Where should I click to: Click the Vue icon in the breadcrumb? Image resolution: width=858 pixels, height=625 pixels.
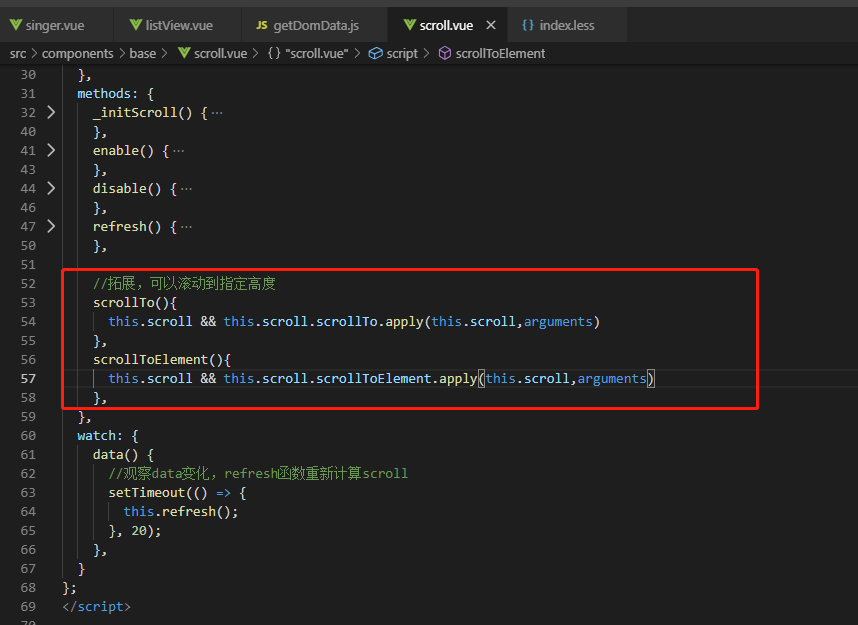point(184,53)
